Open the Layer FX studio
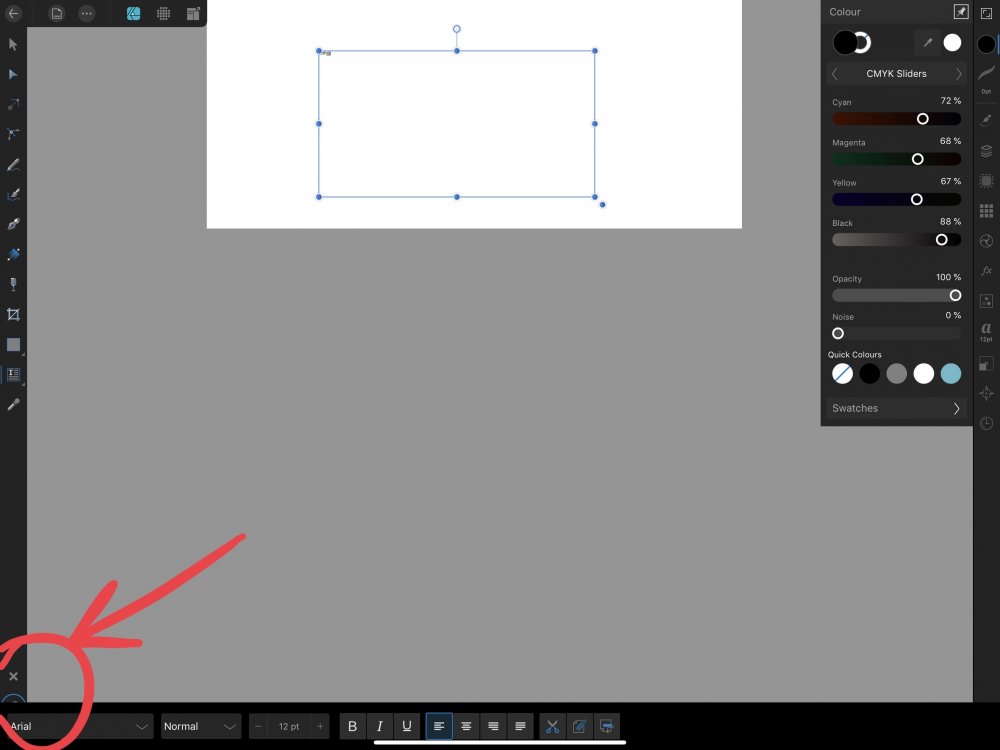The width and height of the screenshot is (1000, 750). (986, 271)
